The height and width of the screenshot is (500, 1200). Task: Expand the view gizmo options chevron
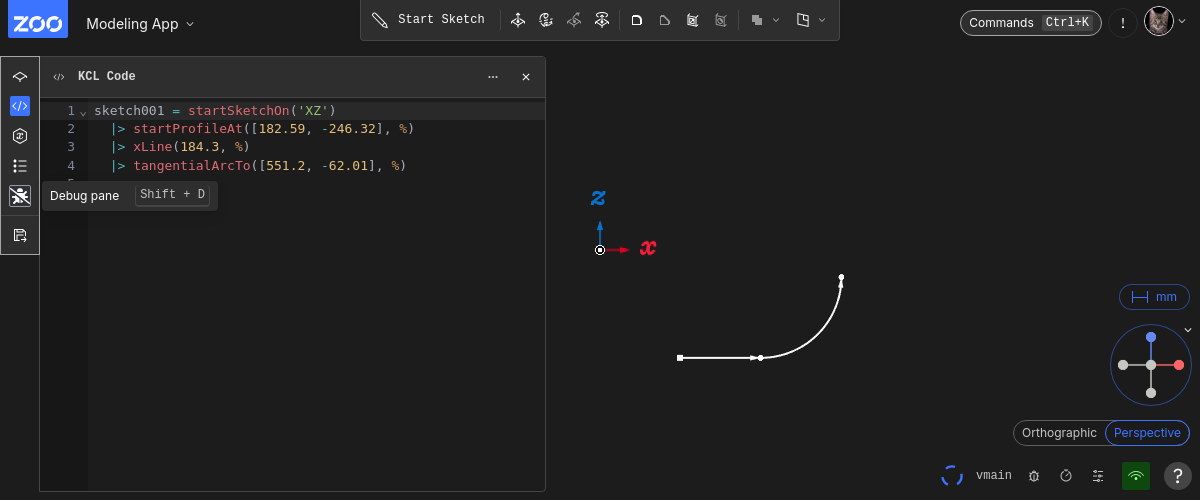(x=1188, y=330)
